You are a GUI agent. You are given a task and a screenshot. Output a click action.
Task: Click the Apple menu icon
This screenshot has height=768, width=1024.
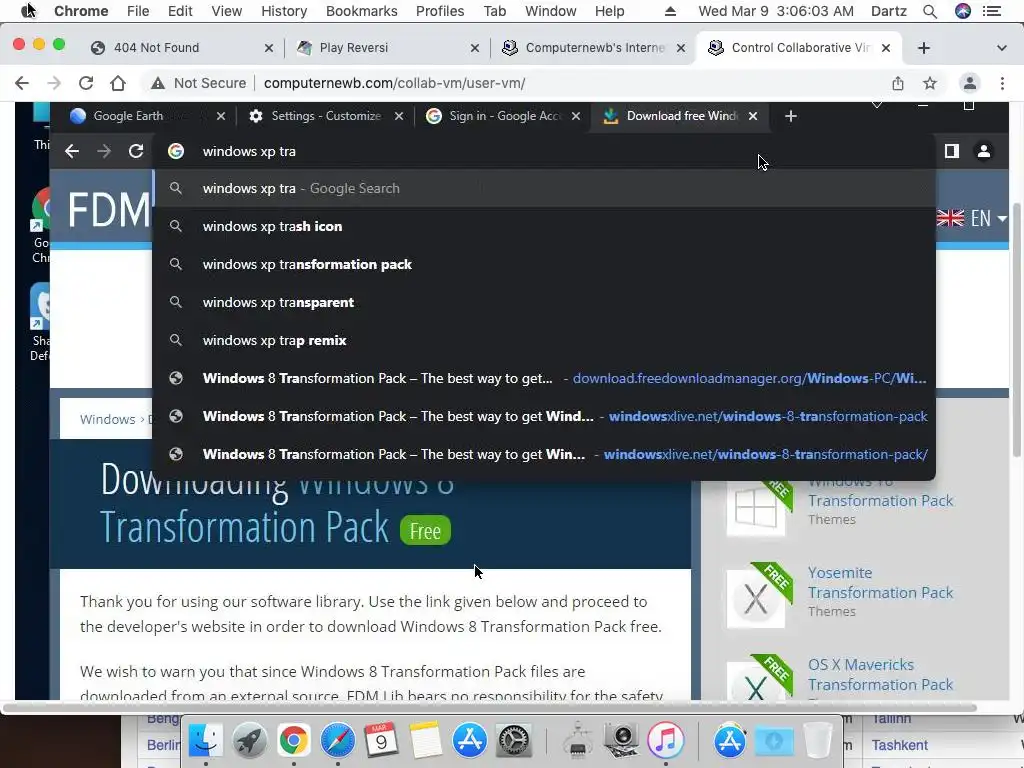point(28,11)
